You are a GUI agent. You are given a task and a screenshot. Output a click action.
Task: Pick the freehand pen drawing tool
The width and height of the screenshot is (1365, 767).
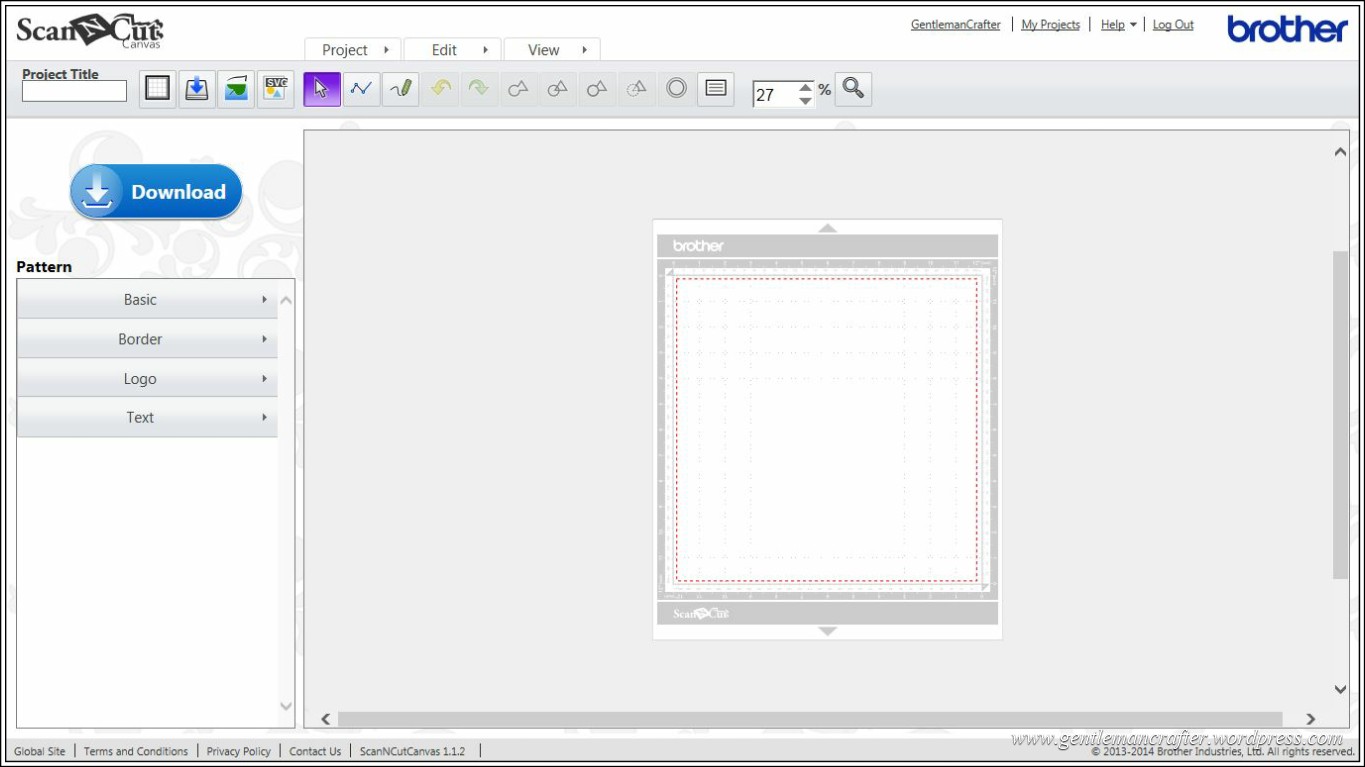400,89
